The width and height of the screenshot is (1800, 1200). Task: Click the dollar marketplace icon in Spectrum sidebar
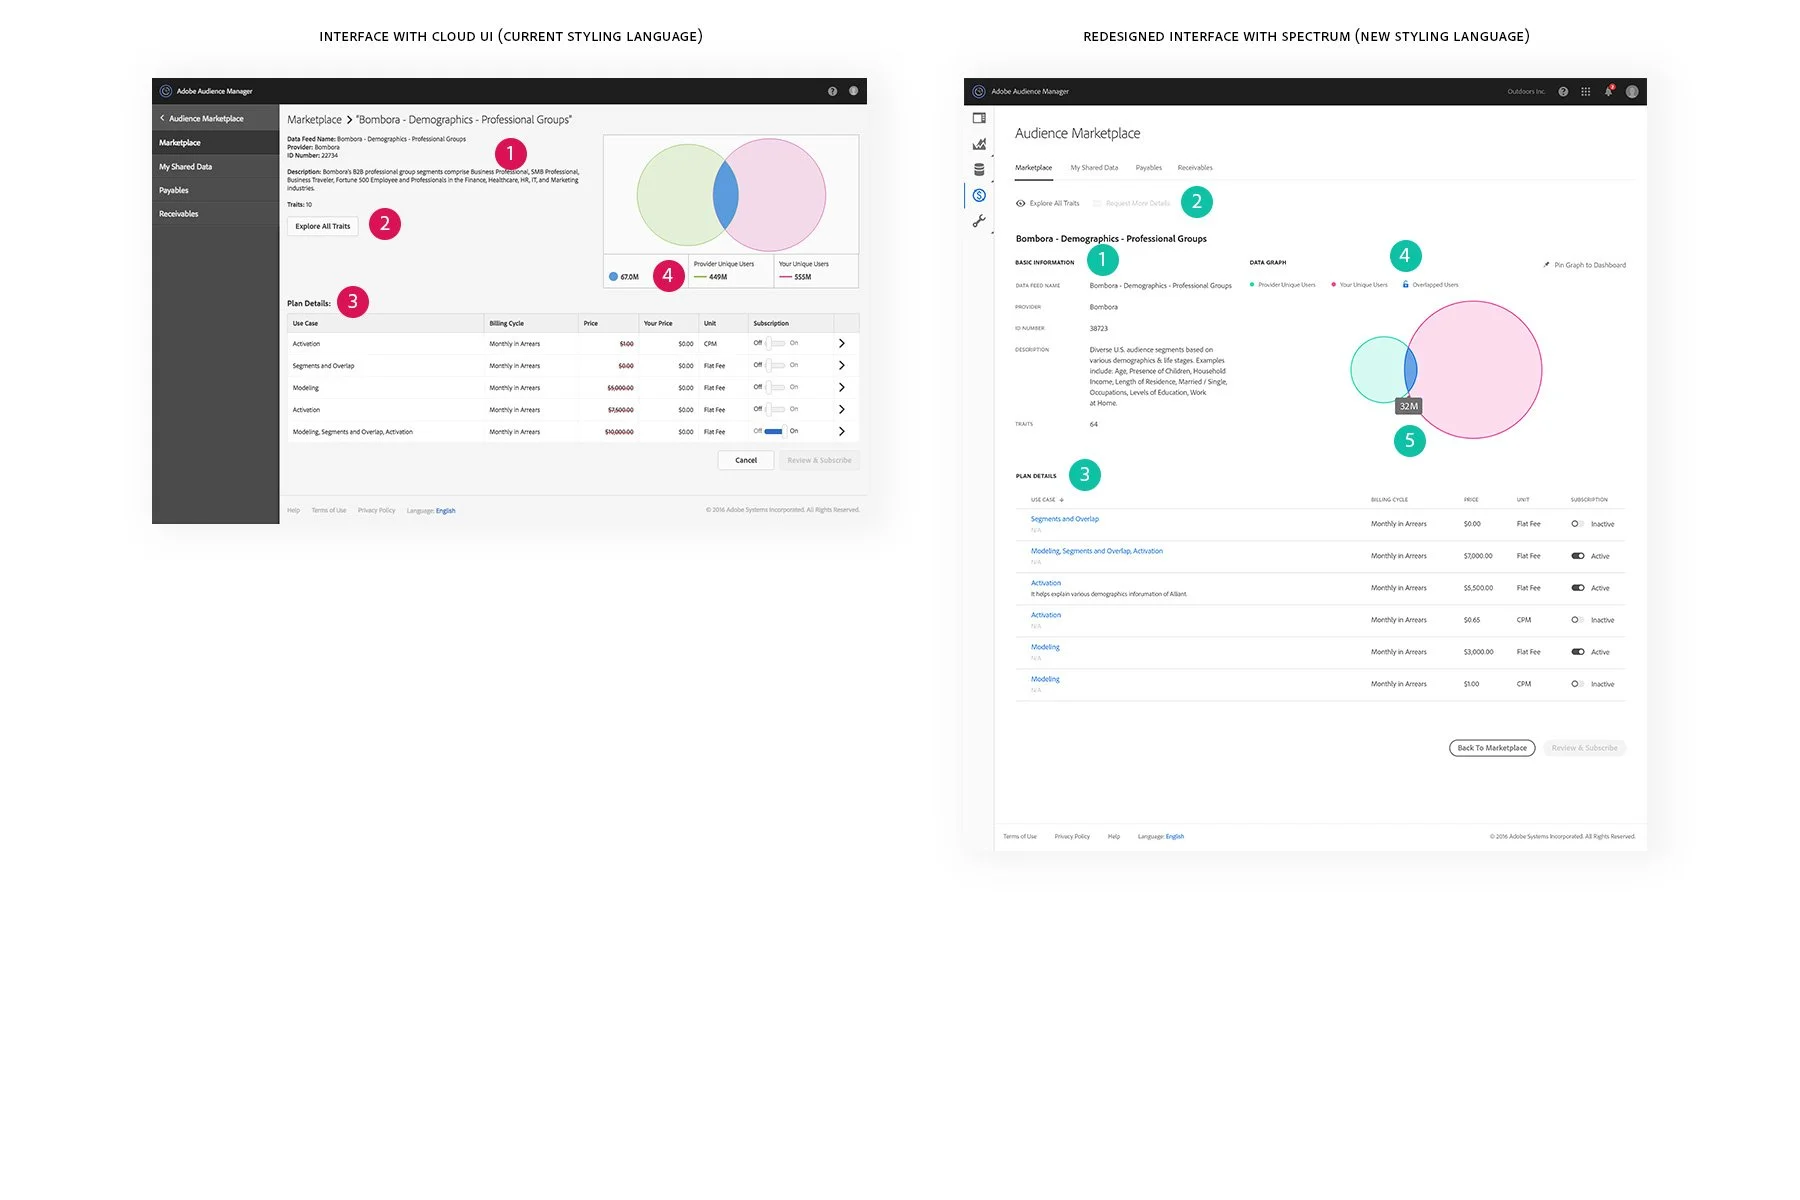click(979, 195)
